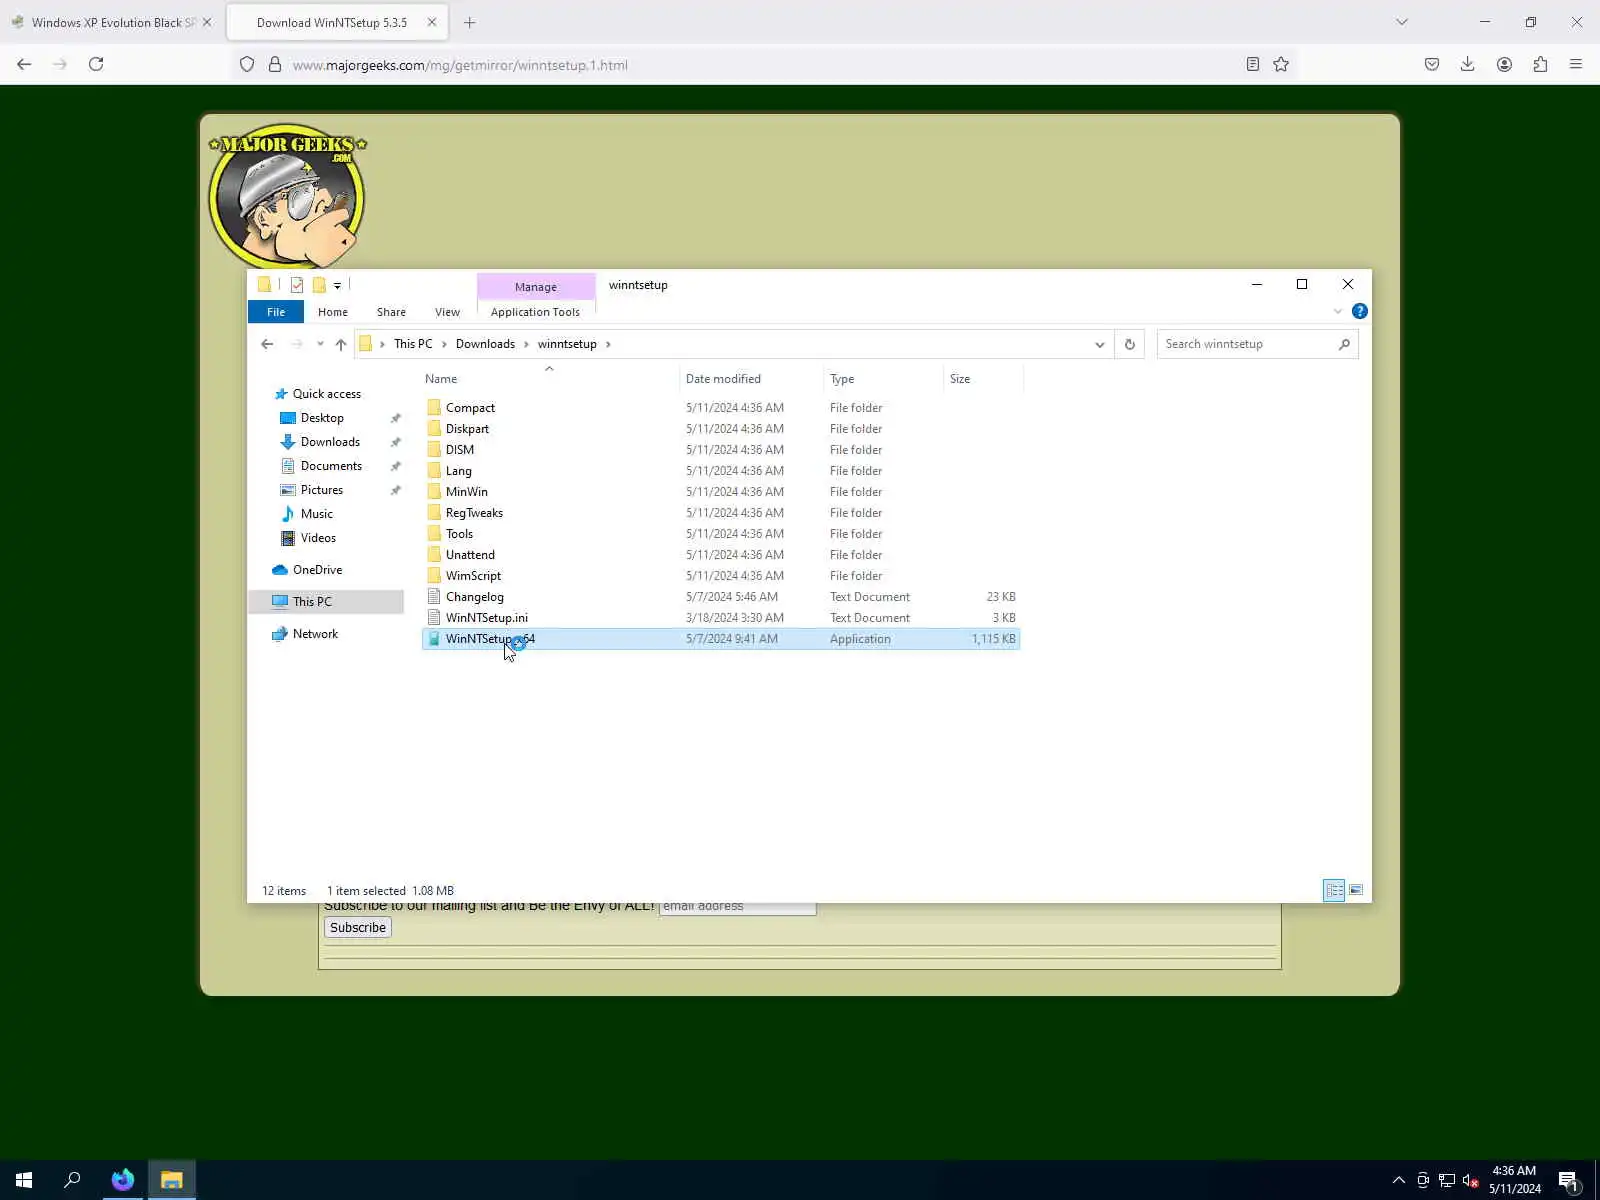1600x1200 pixels.
Task: Open Explorer help
Action: point(1360,312)
